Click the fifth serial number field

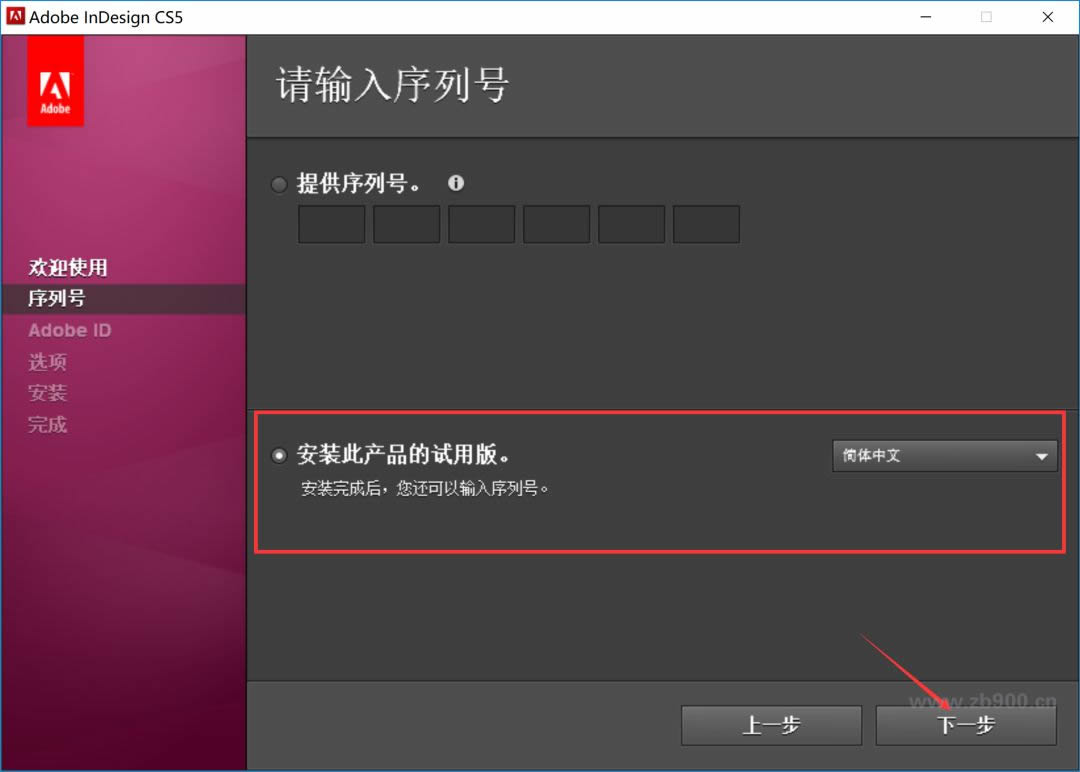pos(631,225)
